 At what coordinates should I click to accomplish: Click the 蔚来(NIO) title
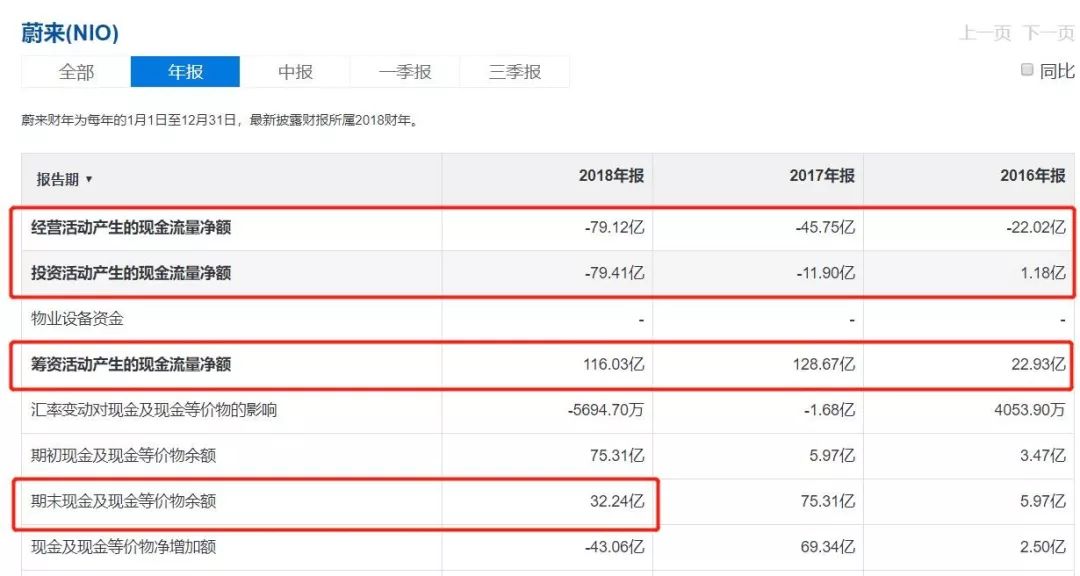click(70, 32)
